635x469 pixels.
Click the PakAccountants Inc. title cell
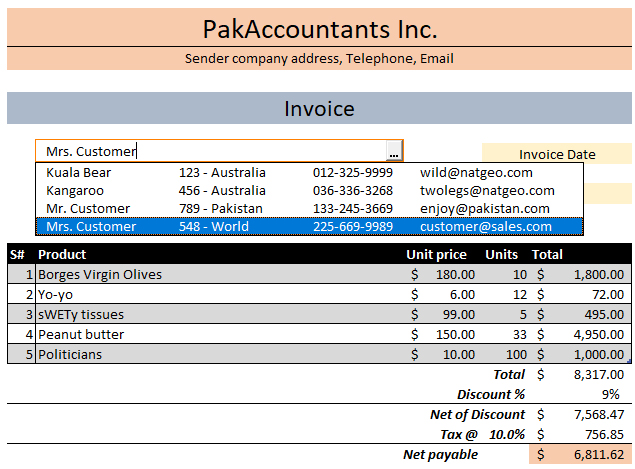coord(320,28)
